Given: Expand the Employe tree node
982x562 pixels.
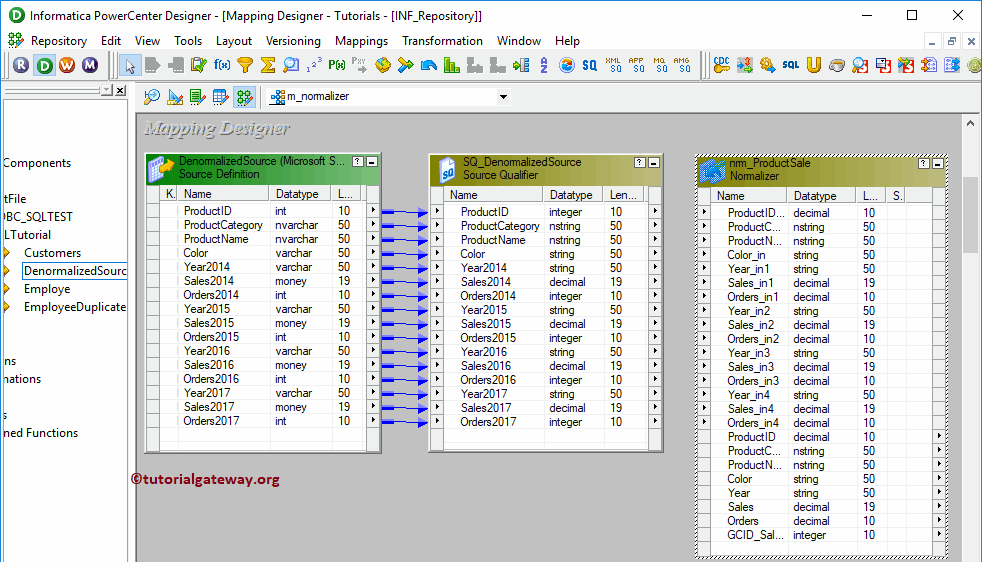Looking at the screenshot, I should (7, 289).
